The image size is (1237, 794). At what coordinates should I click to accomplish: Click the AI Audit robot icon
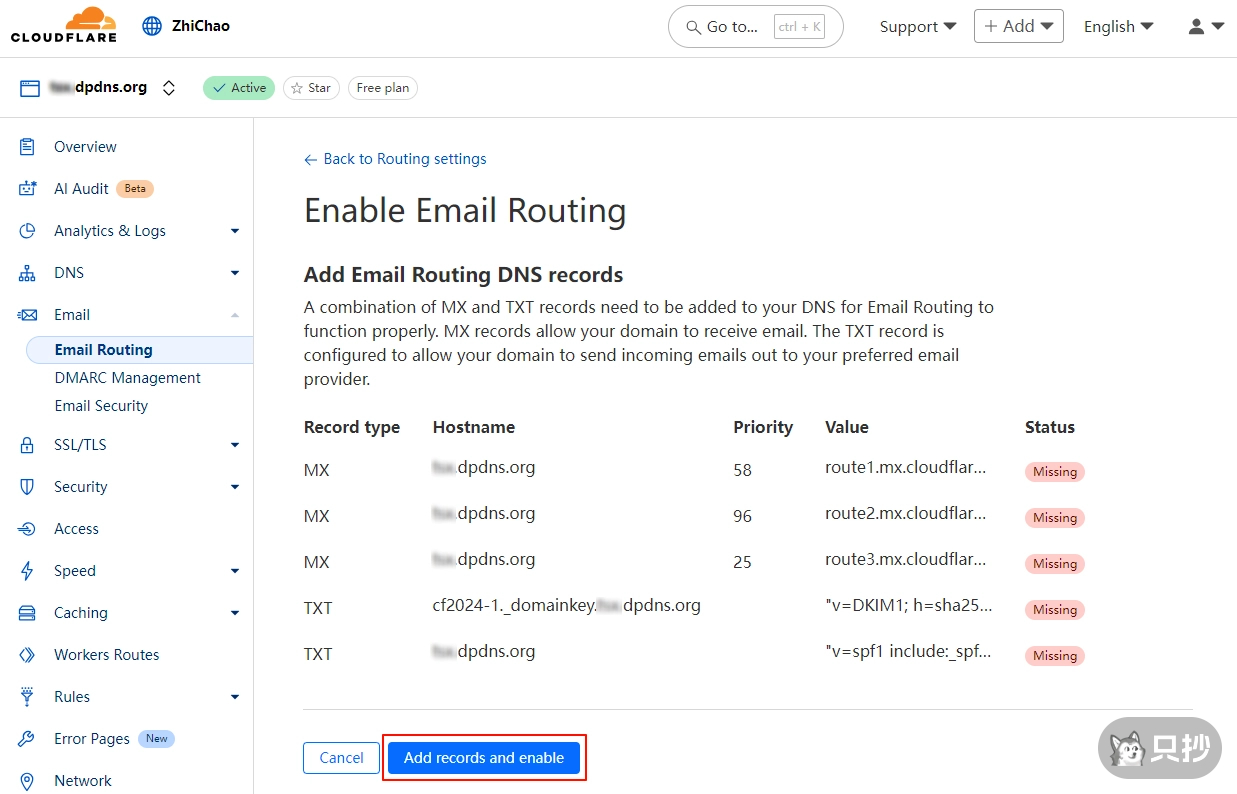point(28,189)
